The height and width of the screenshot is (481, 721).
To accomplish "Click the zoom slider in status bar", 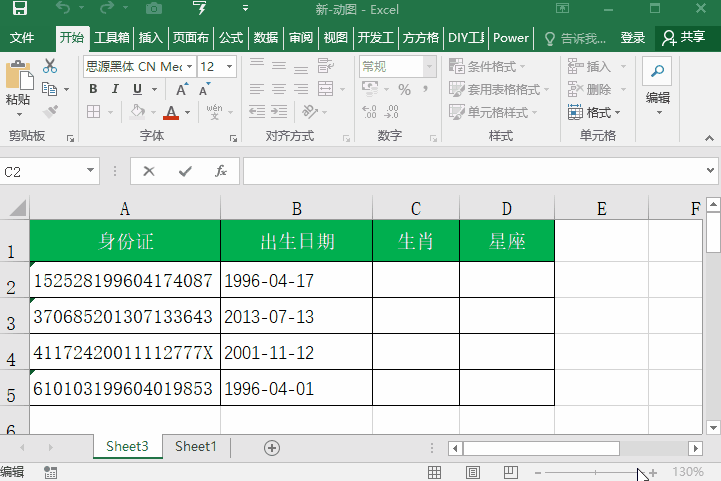I will point(595,472).
